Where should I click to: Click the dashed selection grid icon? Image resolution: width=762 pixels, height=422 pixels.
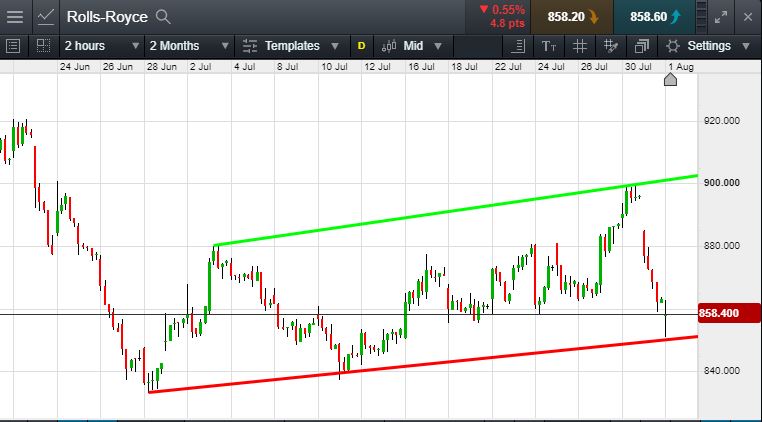point(44,46)
